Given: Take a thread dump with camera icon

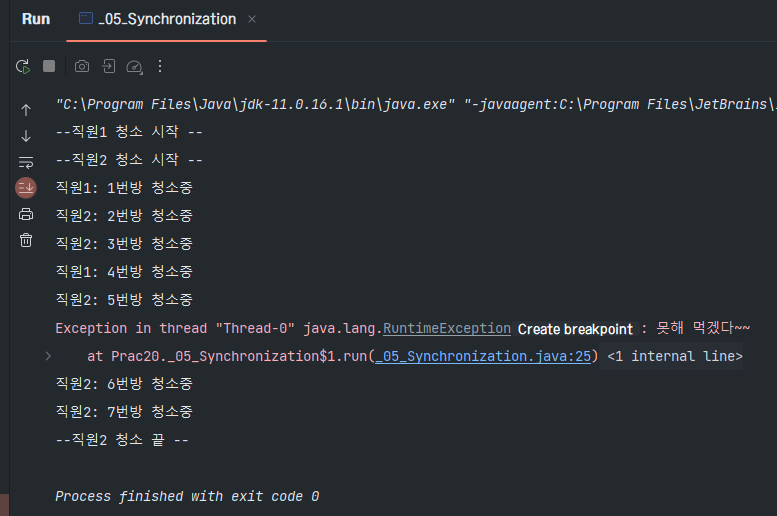Looking at the screenshot, I should (x=82, y=66).
